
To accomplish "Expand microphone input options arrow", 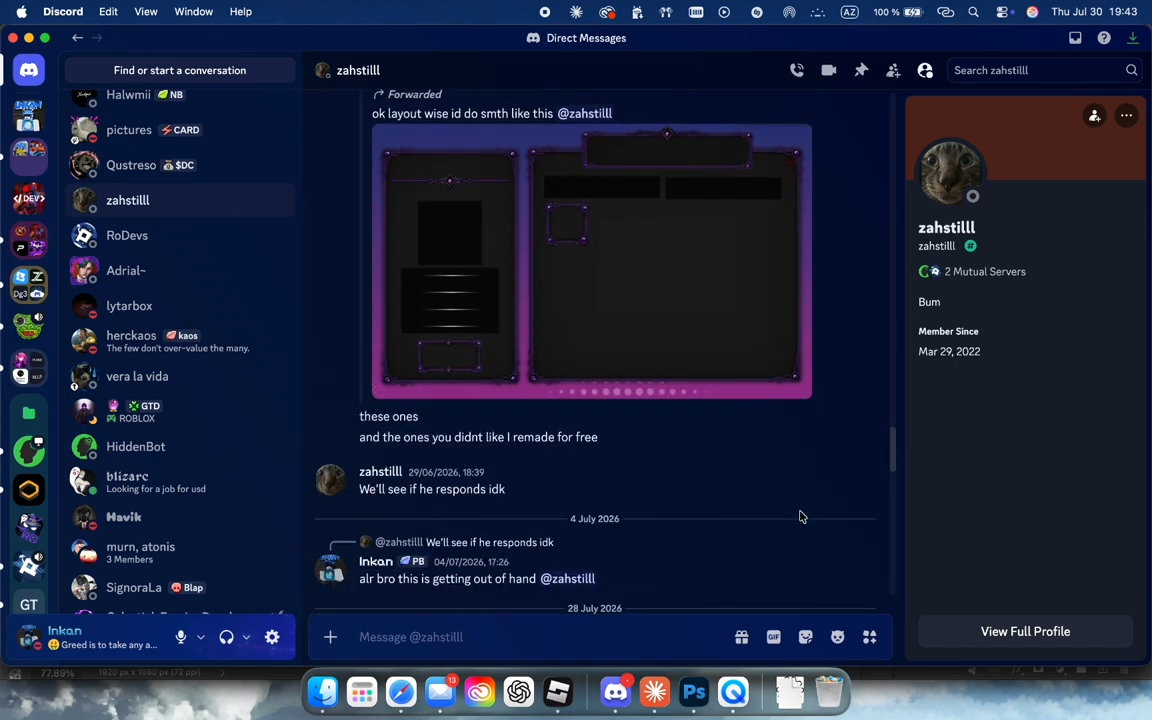I will [x=201, y=637].
